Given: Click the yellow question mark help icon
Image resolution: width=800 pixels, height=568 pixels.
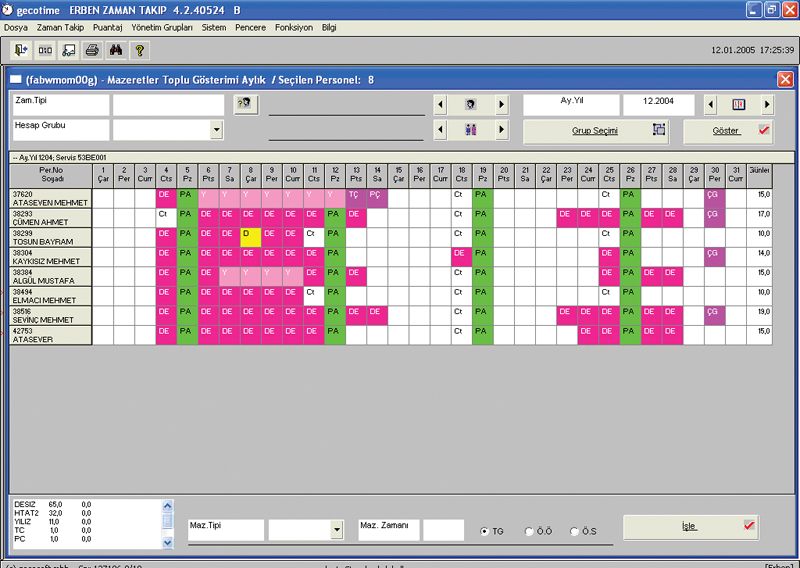Looking at the screenshot, I should 139,50.
